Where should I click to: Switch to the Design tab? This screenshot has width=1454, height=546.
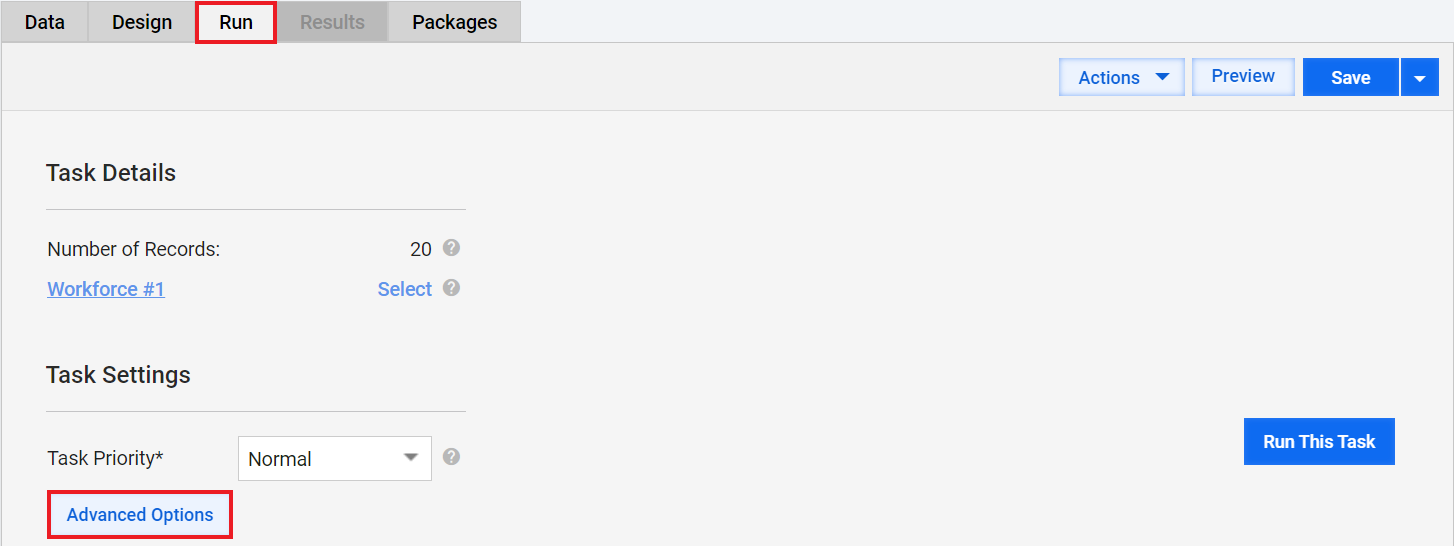pyautogui.click(x=142, y=22)
